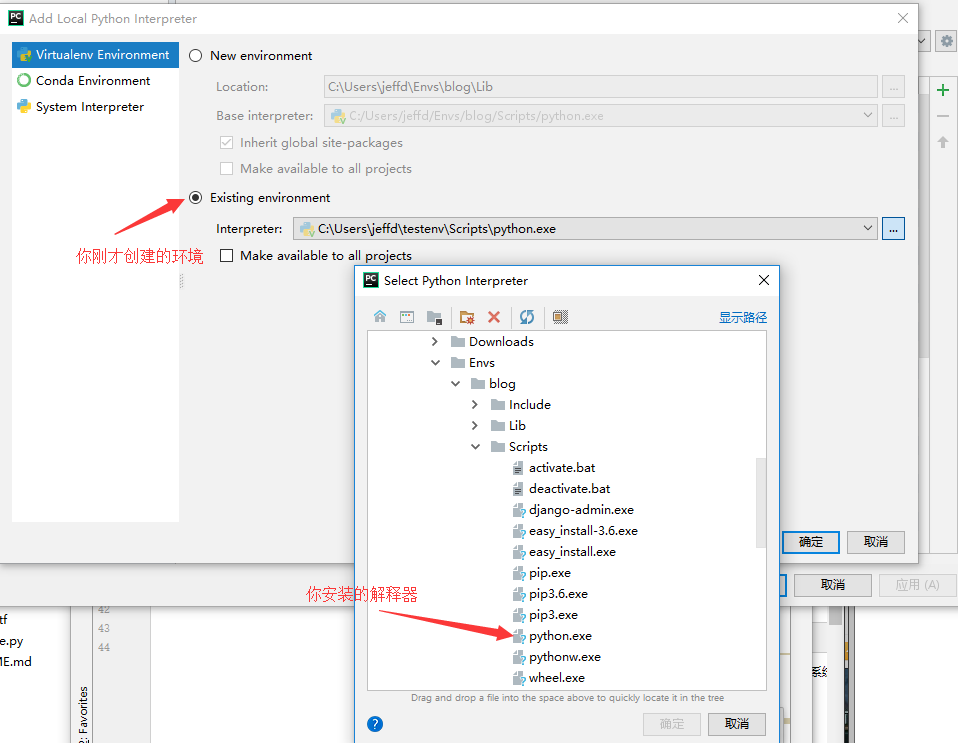Expand the Include folder

475,404
